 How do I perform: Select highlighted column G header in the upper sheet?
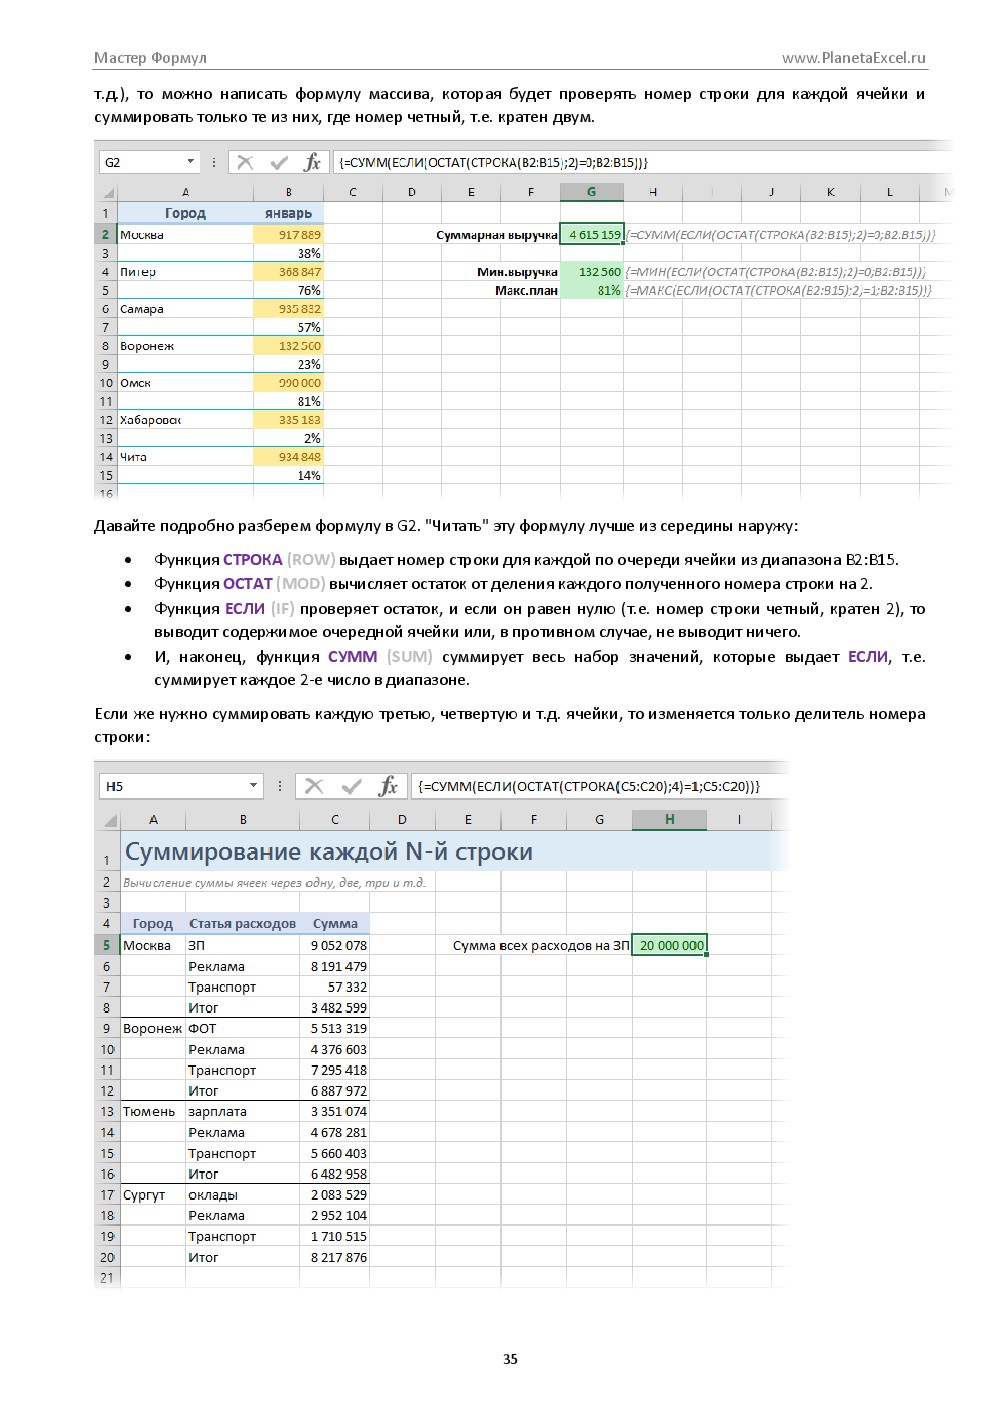591,192
